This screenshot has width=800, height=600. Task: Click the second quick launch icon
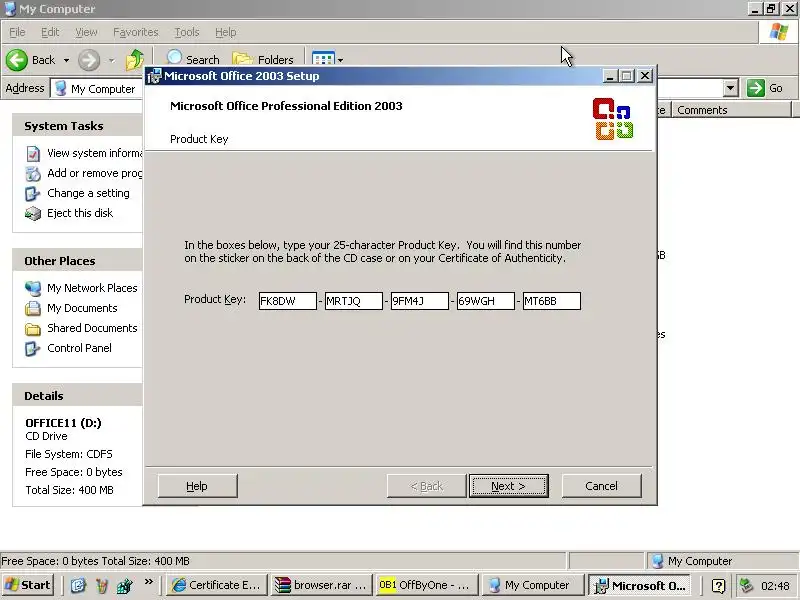pos(102,585)
